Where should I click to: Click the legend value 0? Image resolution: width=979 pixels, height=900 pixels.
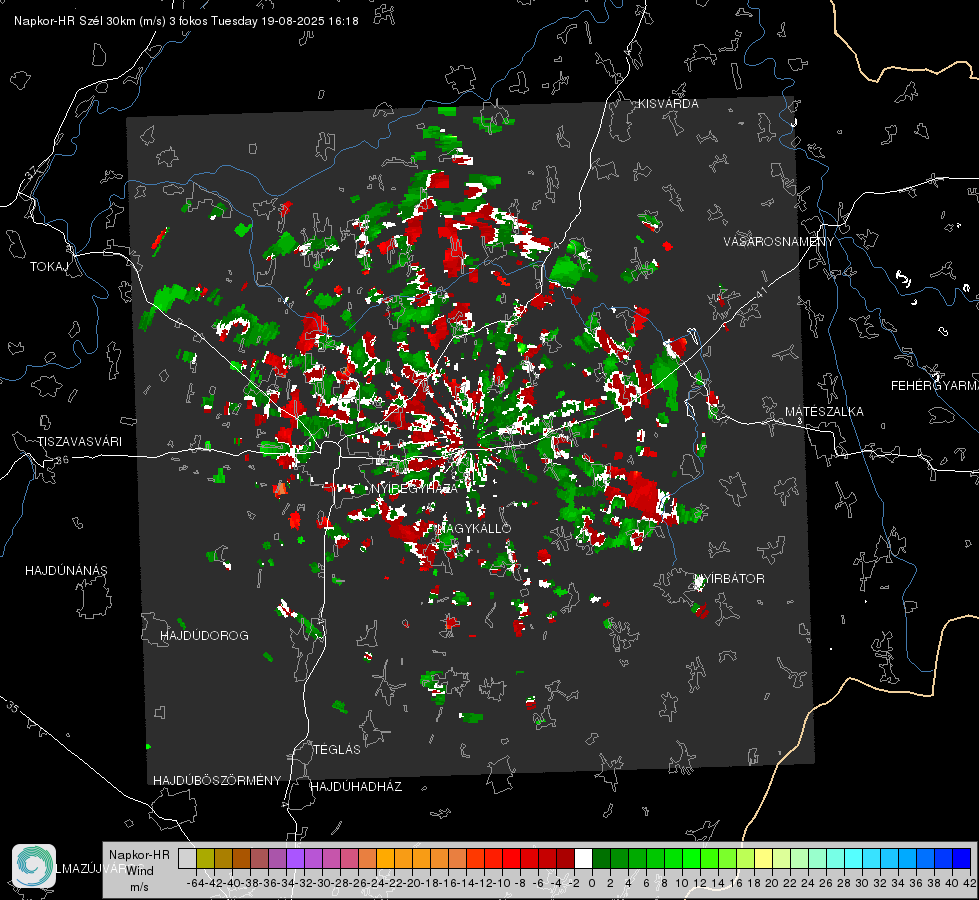click(592, 883)
